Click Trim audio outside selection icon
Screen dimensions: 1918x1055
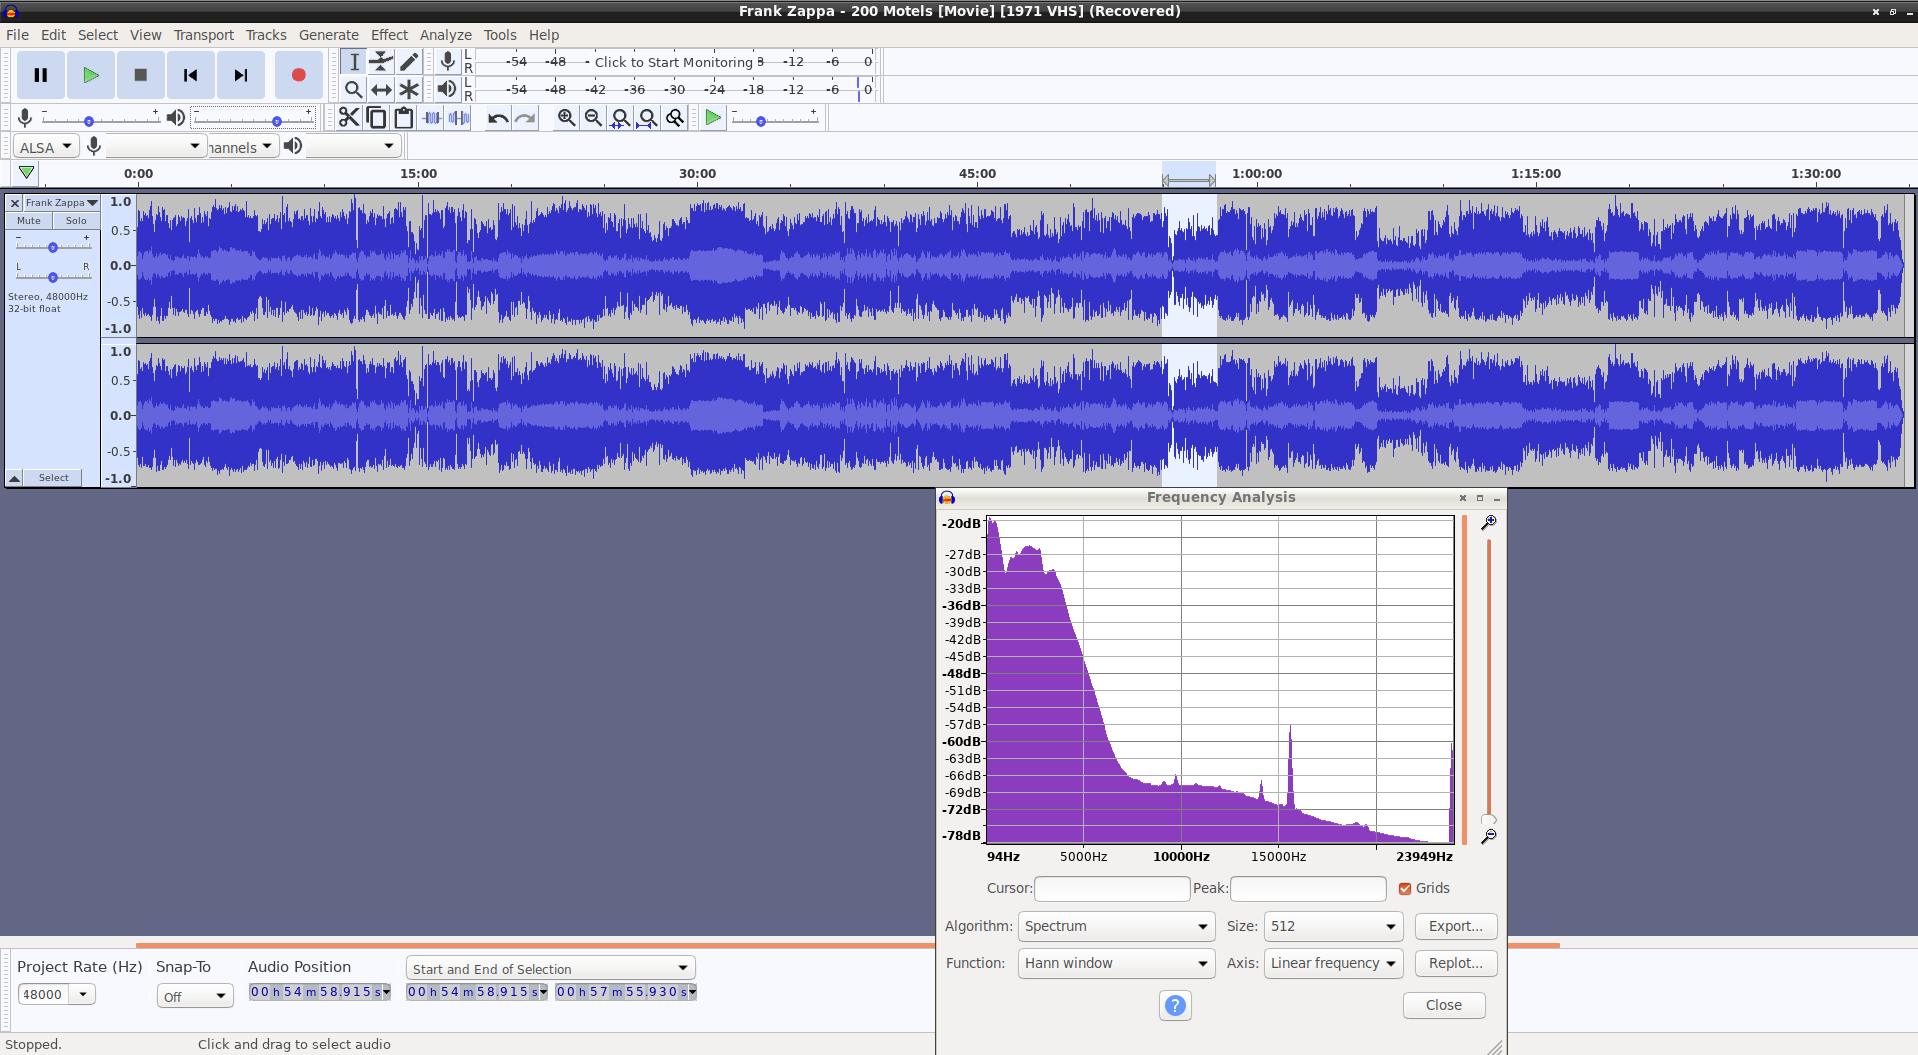click(432, 118)
